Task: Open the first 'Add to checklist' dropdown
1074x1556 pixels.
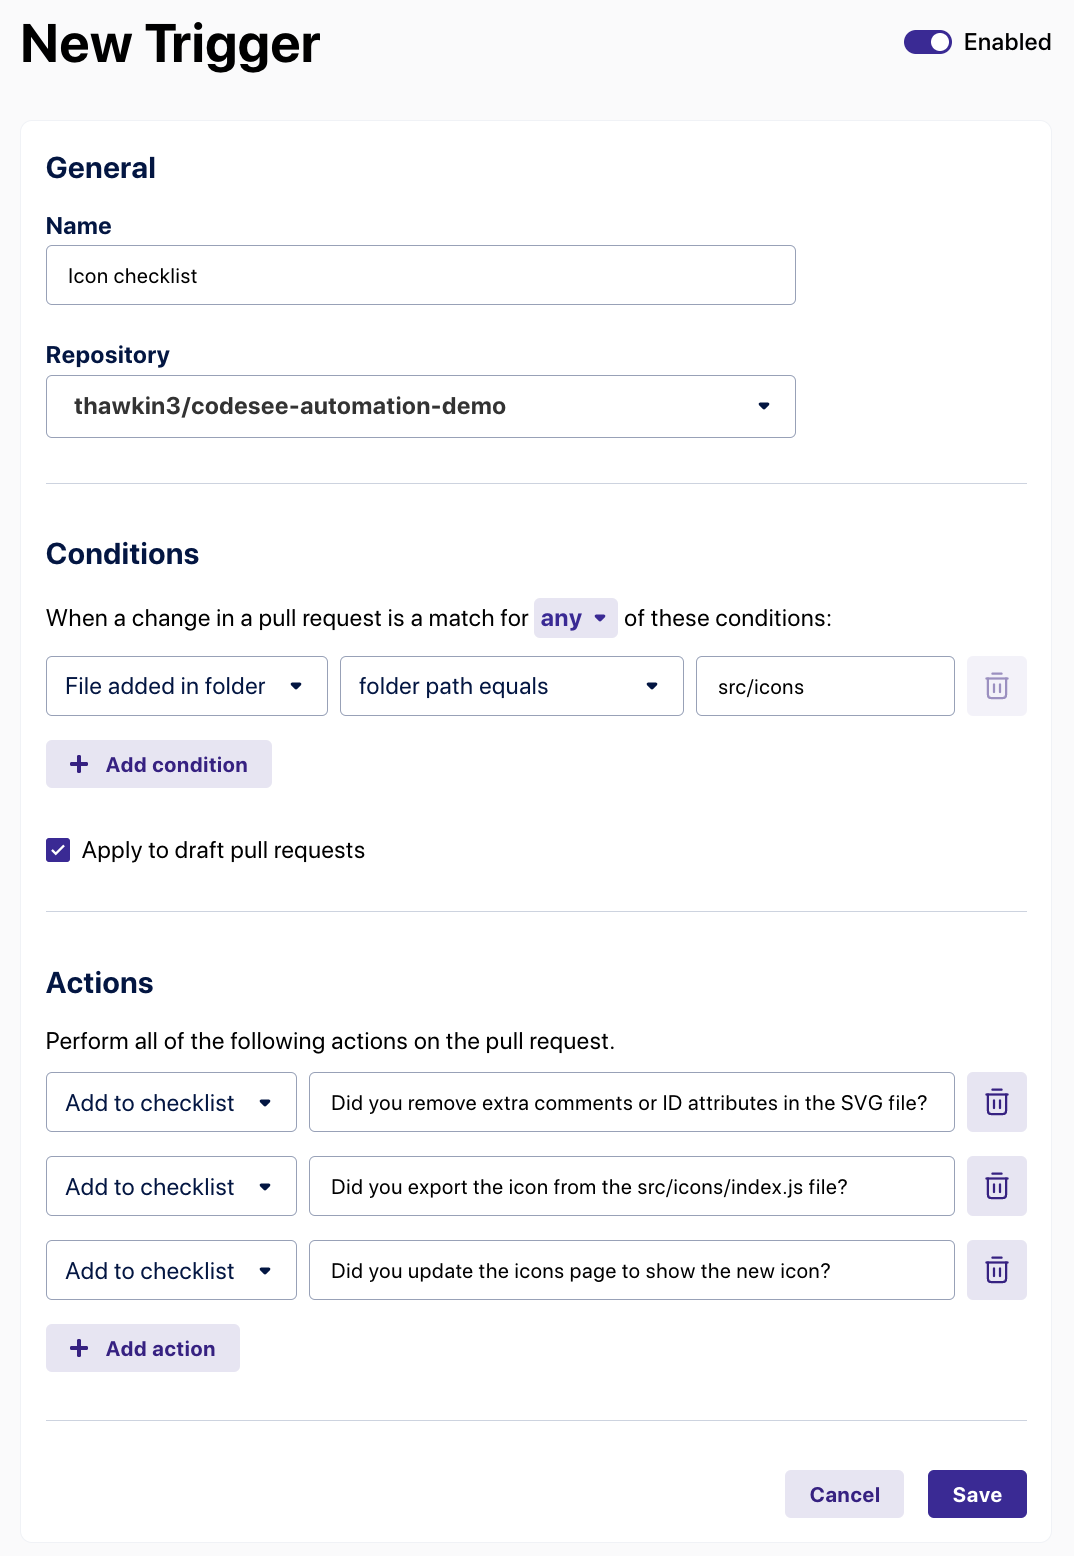Action: coord(171,1102)
